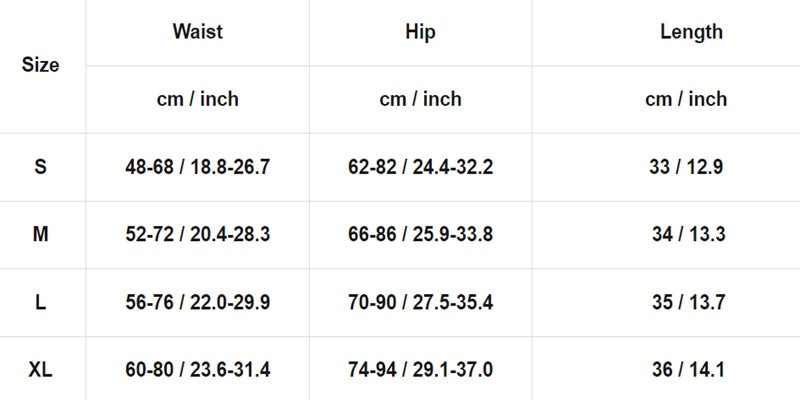This screenshot has width=800, height=400.
Task: Select the M size row label
Action: [x=41, y=235]
